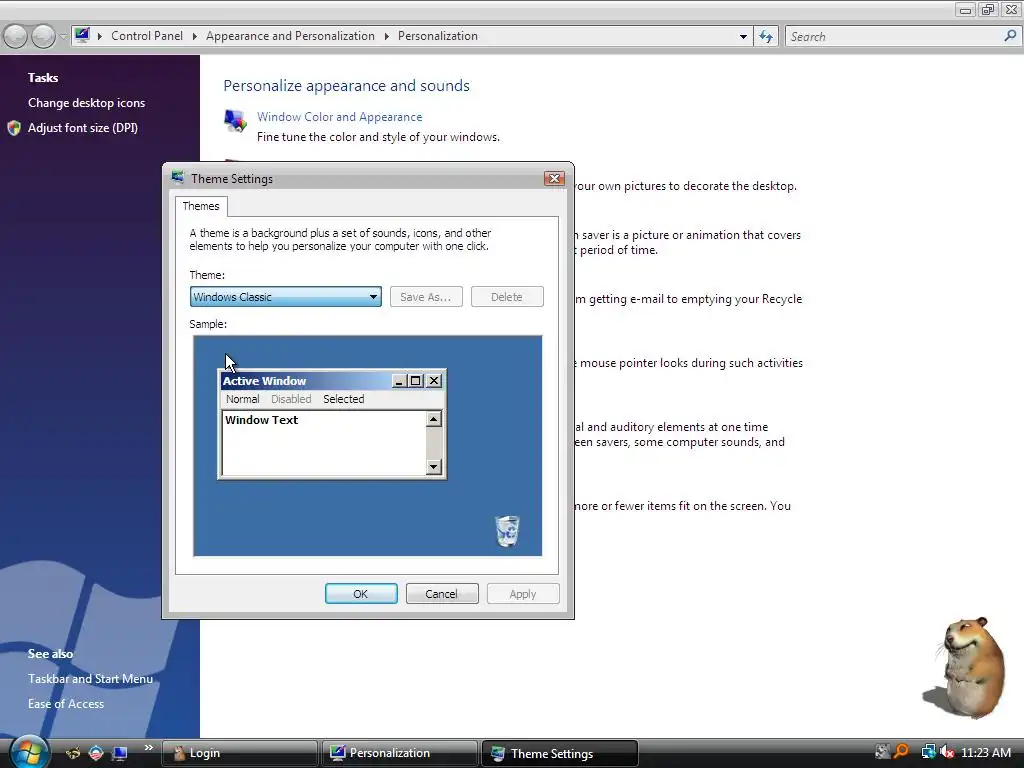Click the Back navigation button
The image size is (1024, 768).
click(16, 37)
